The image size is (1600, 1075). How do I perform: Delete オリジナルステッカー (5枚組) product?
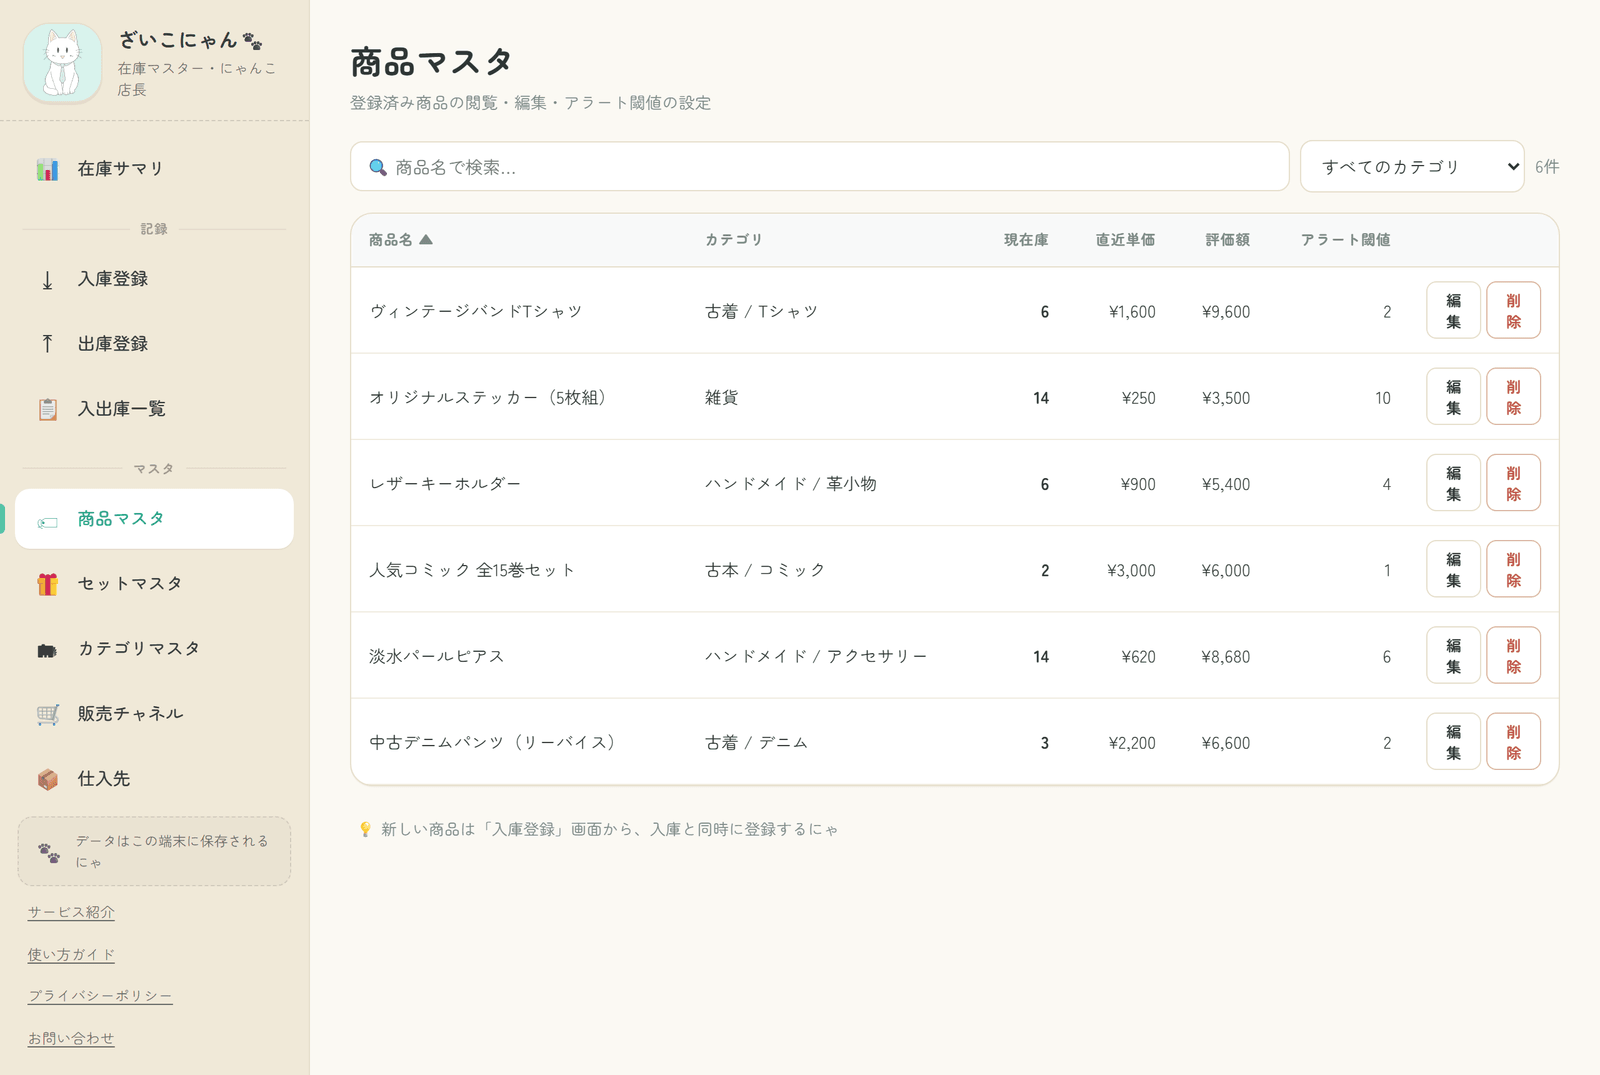[x=1513, y=396]
